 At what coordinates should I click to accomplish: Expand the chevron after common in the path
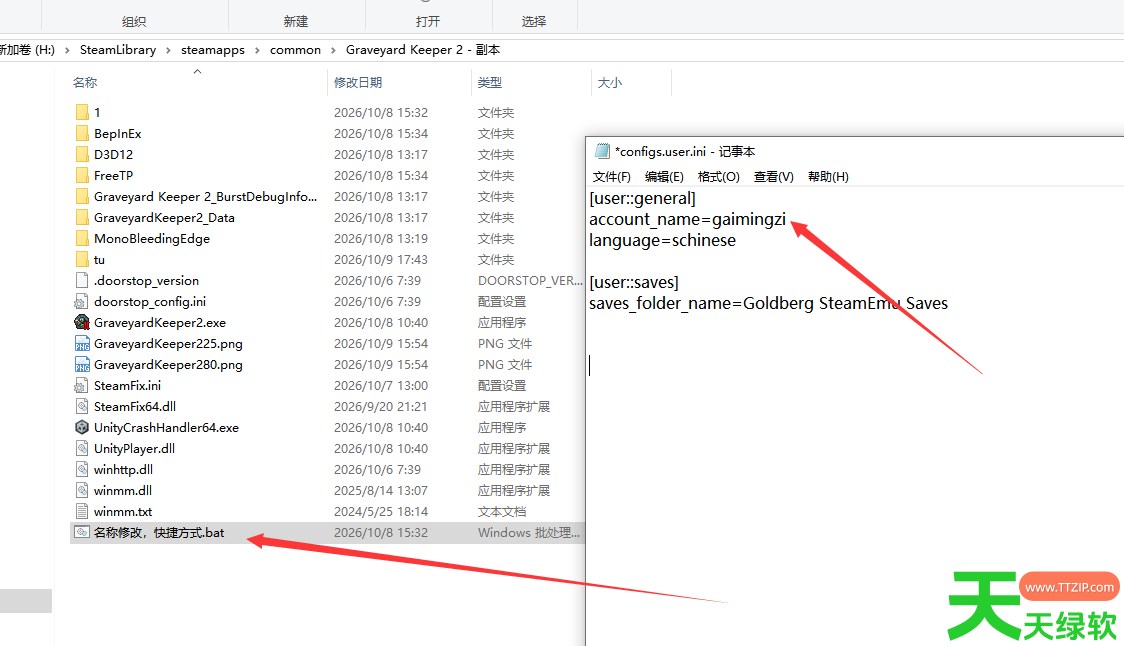pos(333,50)
